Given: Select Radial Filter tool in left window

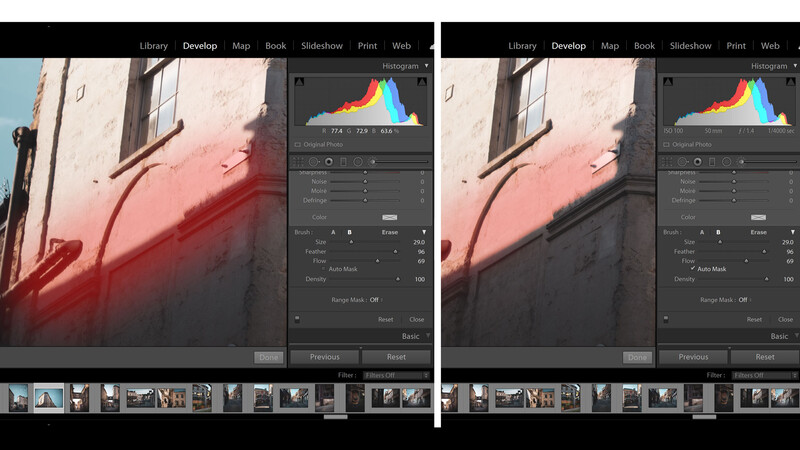Looking at the screenshot, I should pyautogui.click(x=358, y=162).
